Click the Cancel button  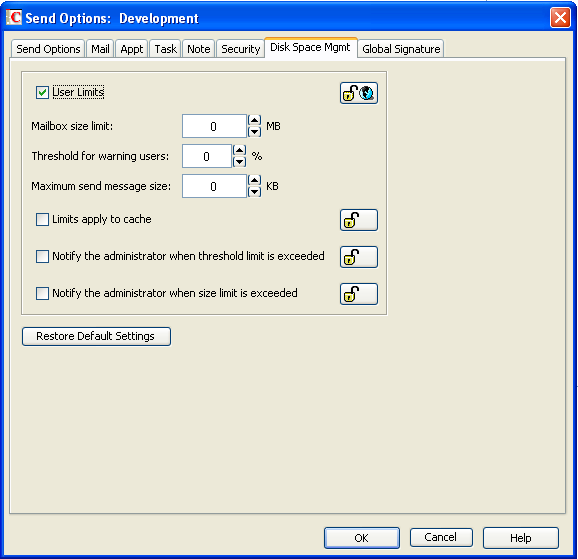pos(441,537)
